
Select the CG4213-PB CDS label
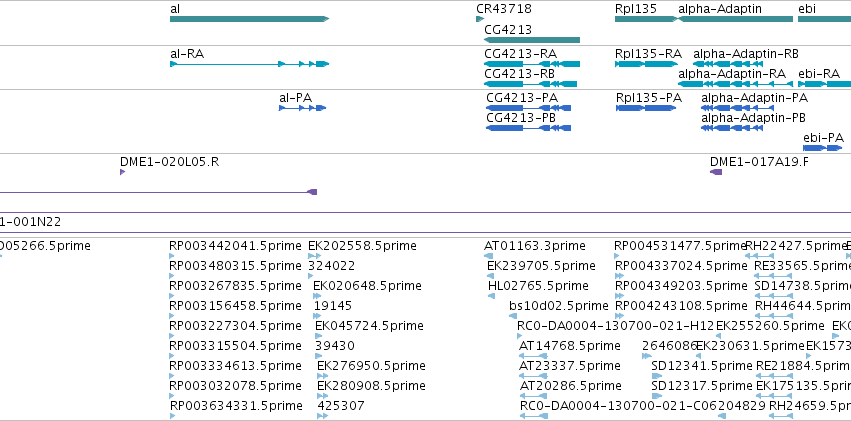point(521,118)
